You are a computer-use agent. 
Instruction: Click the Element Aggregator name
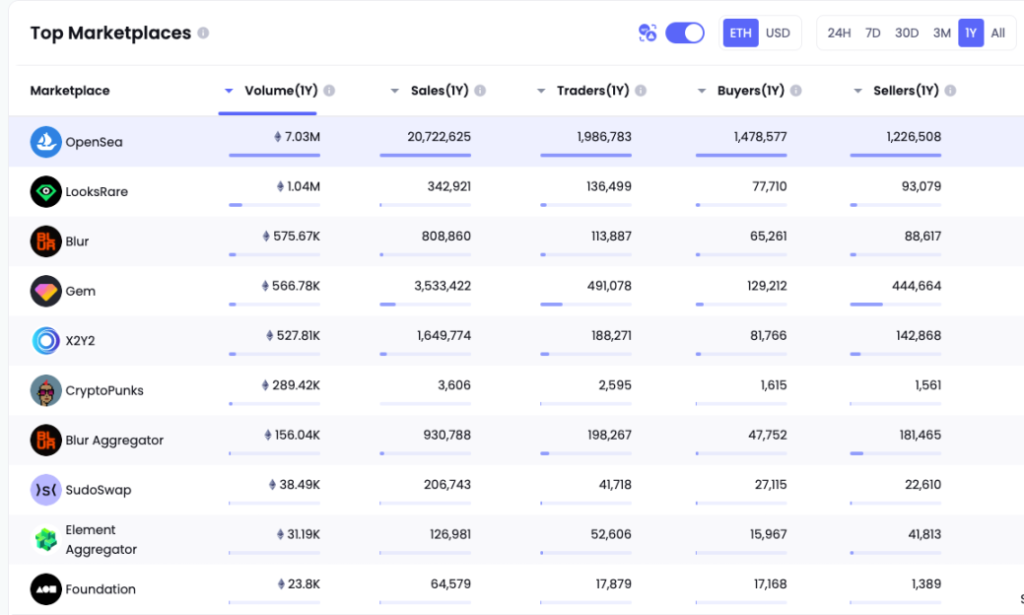(x=101, y=539)
